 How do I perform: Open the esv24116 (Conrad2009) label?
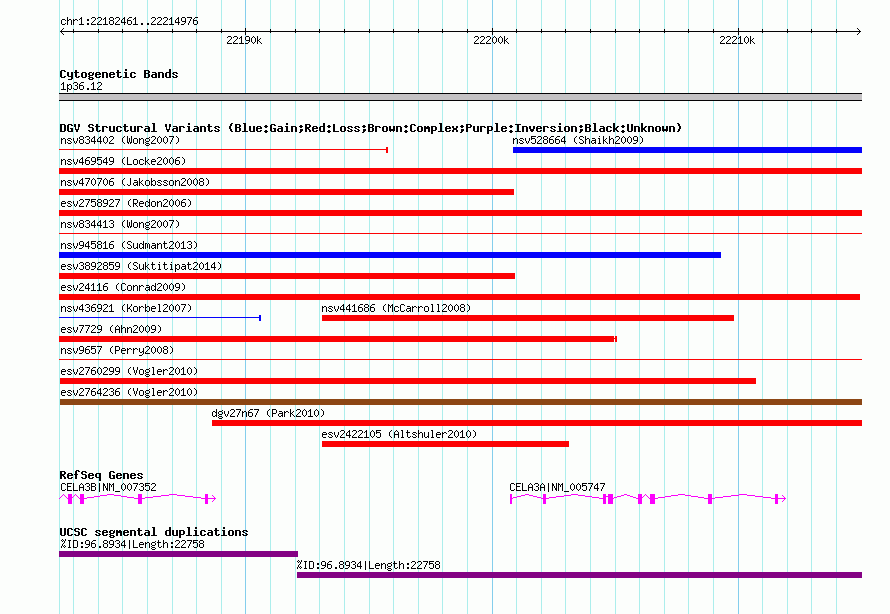click(123, 287)
